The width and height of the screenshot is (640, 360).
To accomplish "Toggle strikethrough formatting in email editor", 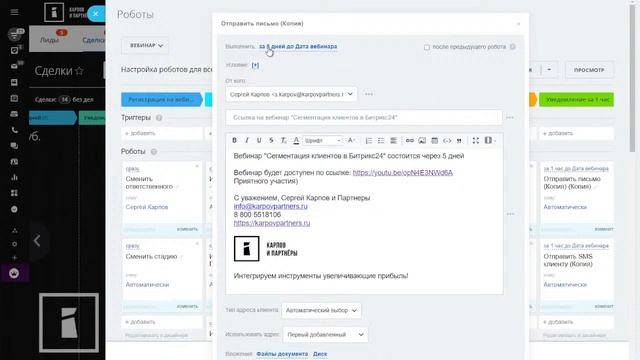I will tap(271, 140).
